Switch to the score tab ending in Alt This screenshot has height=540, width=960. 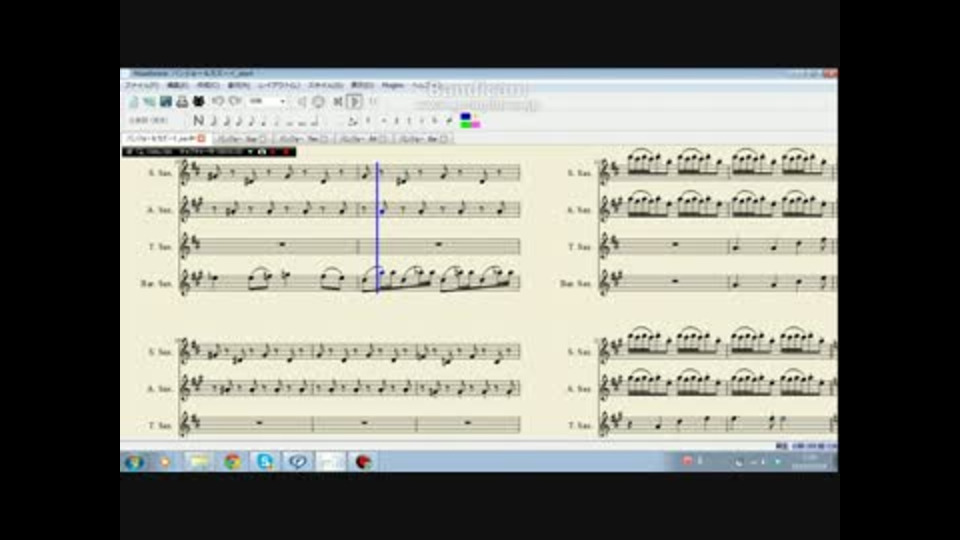coord(362,139)
